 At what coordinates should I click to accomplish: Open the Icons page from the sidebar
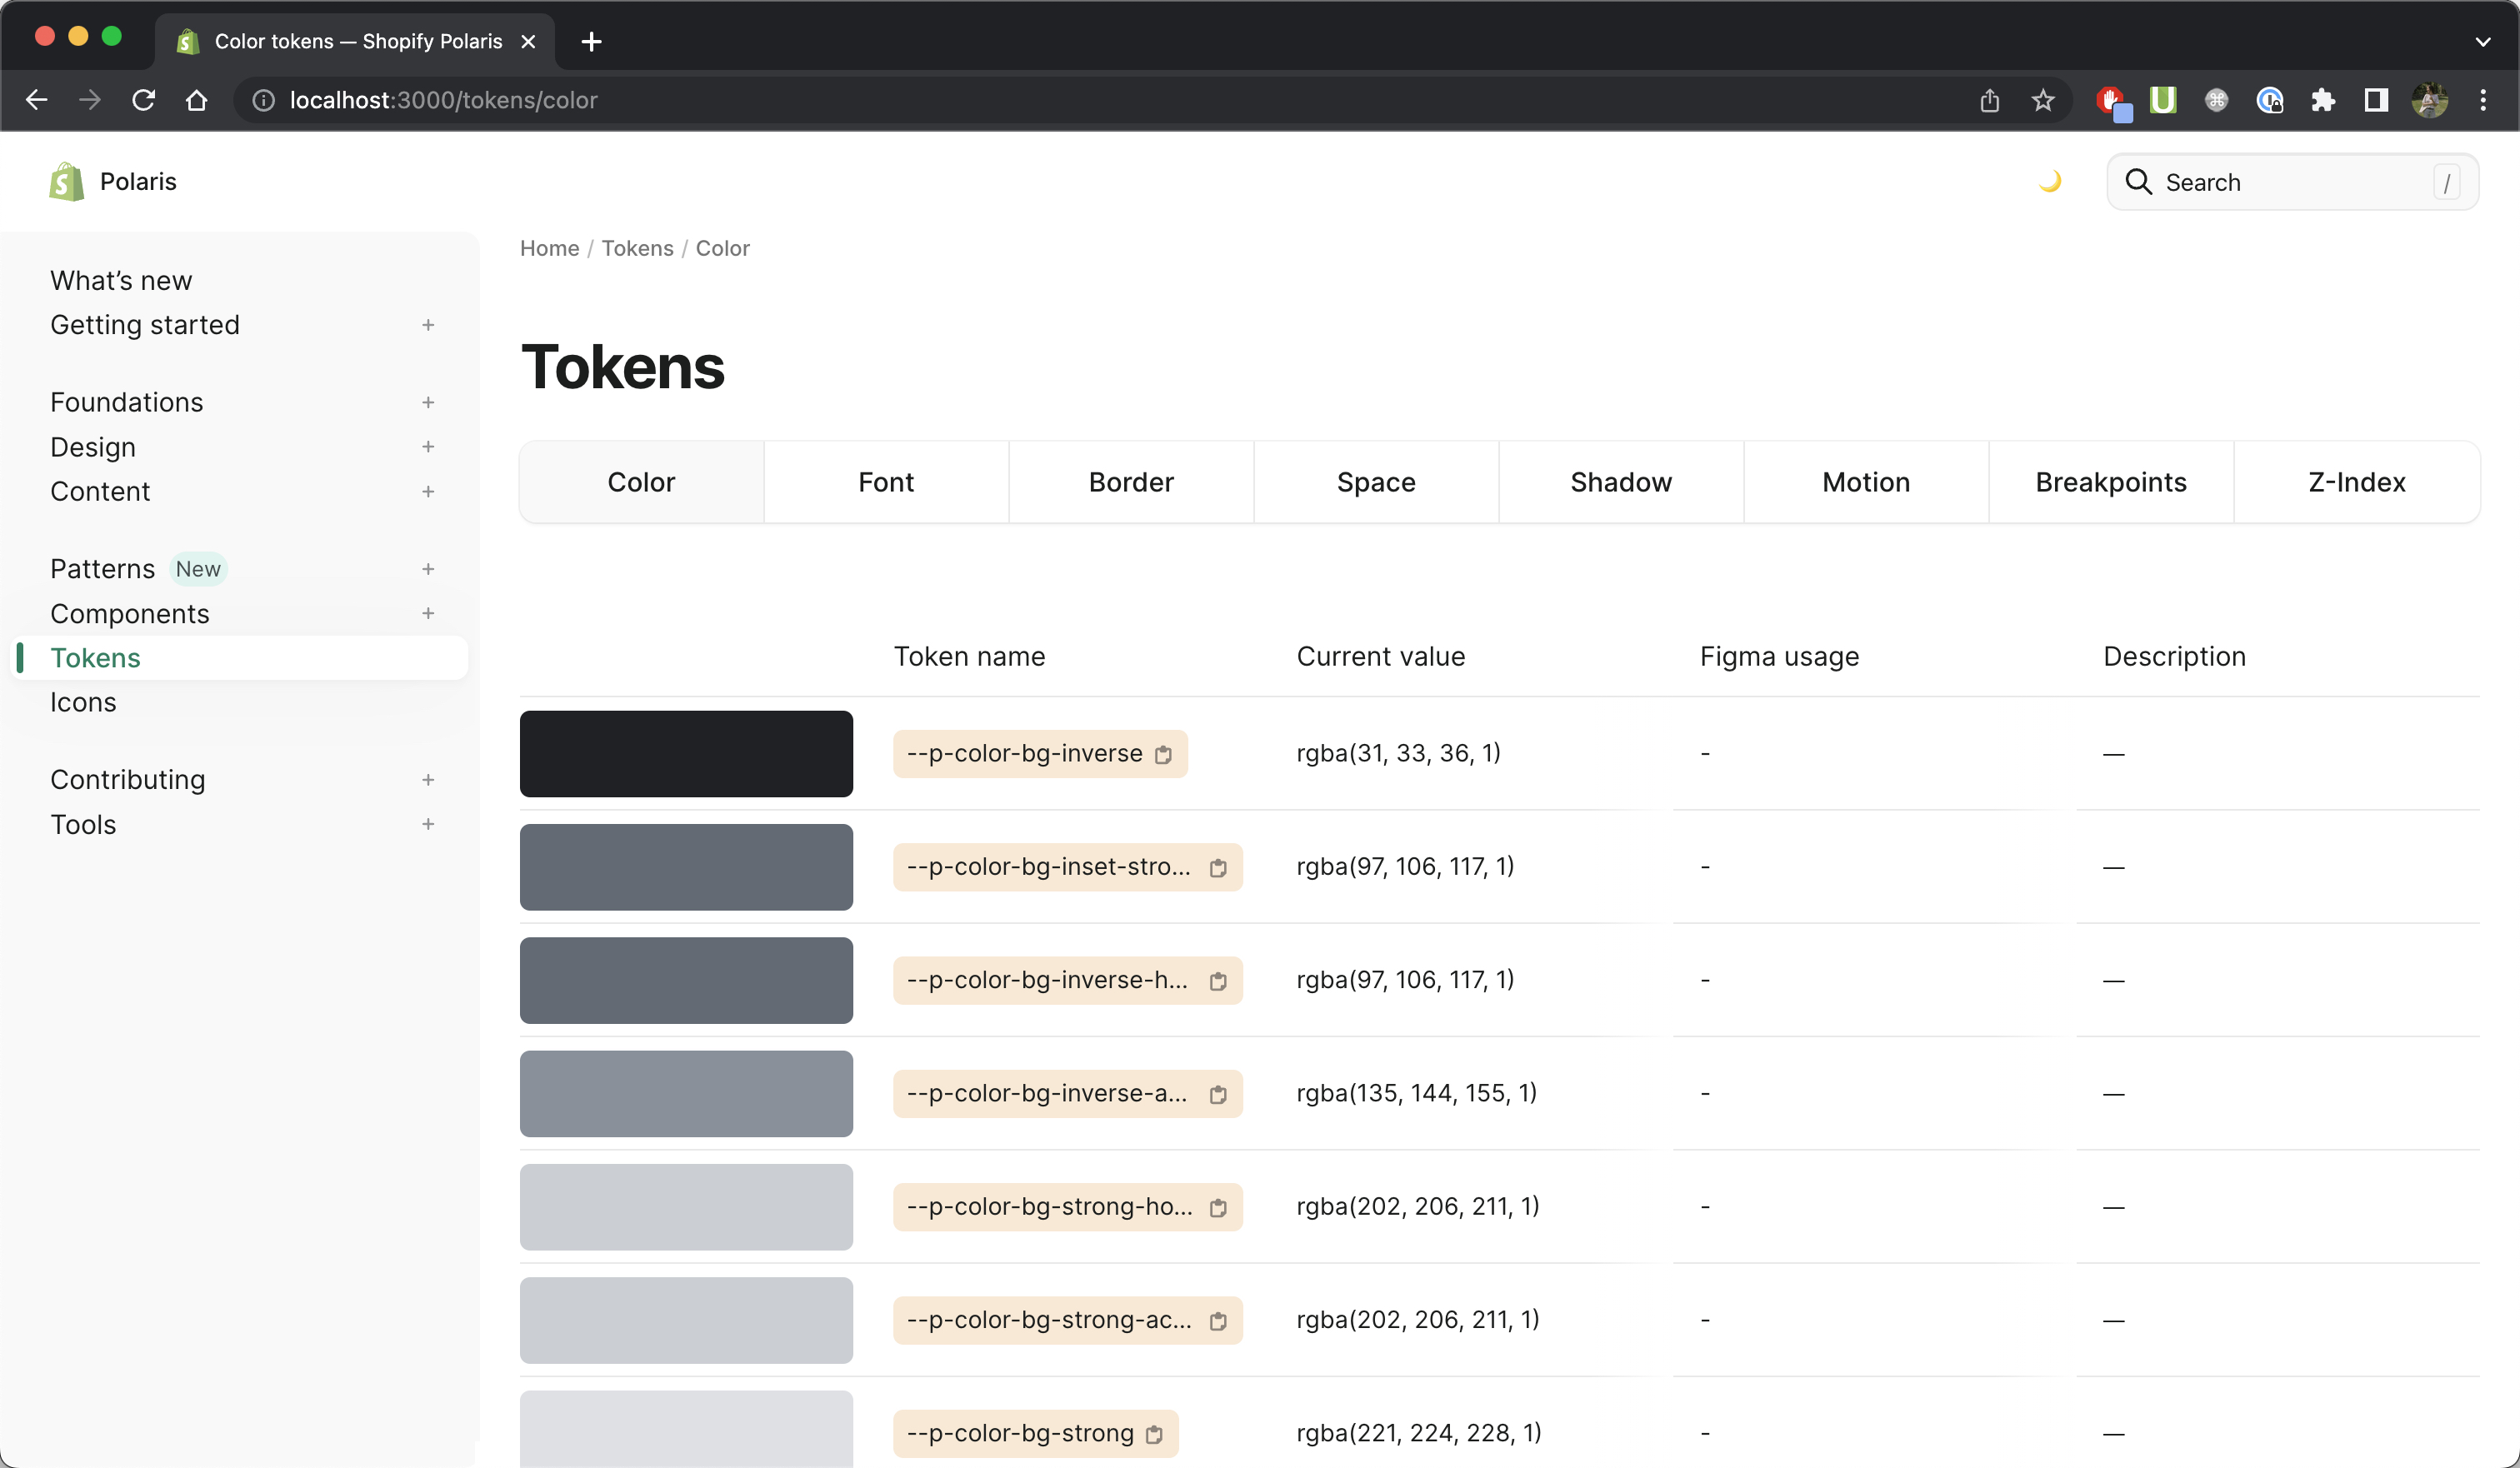[83, 702]
